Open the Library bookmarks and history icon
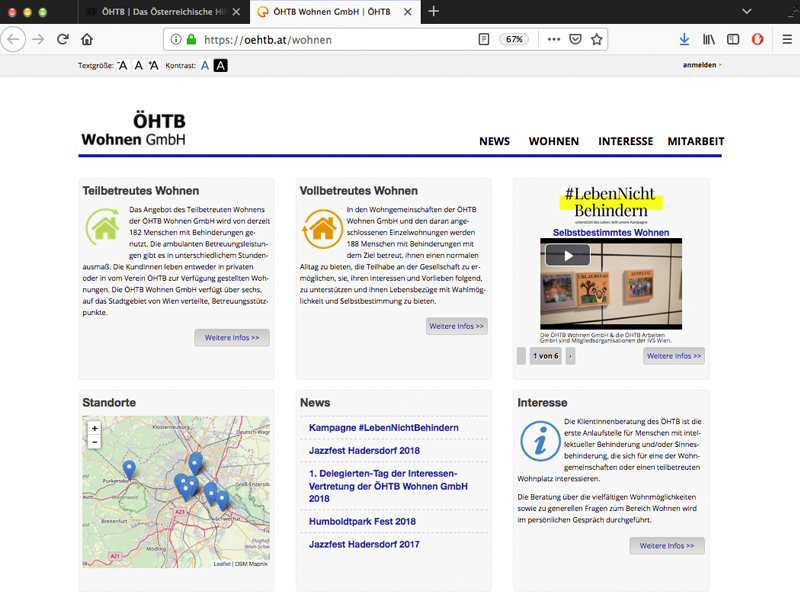 [709, 39]
